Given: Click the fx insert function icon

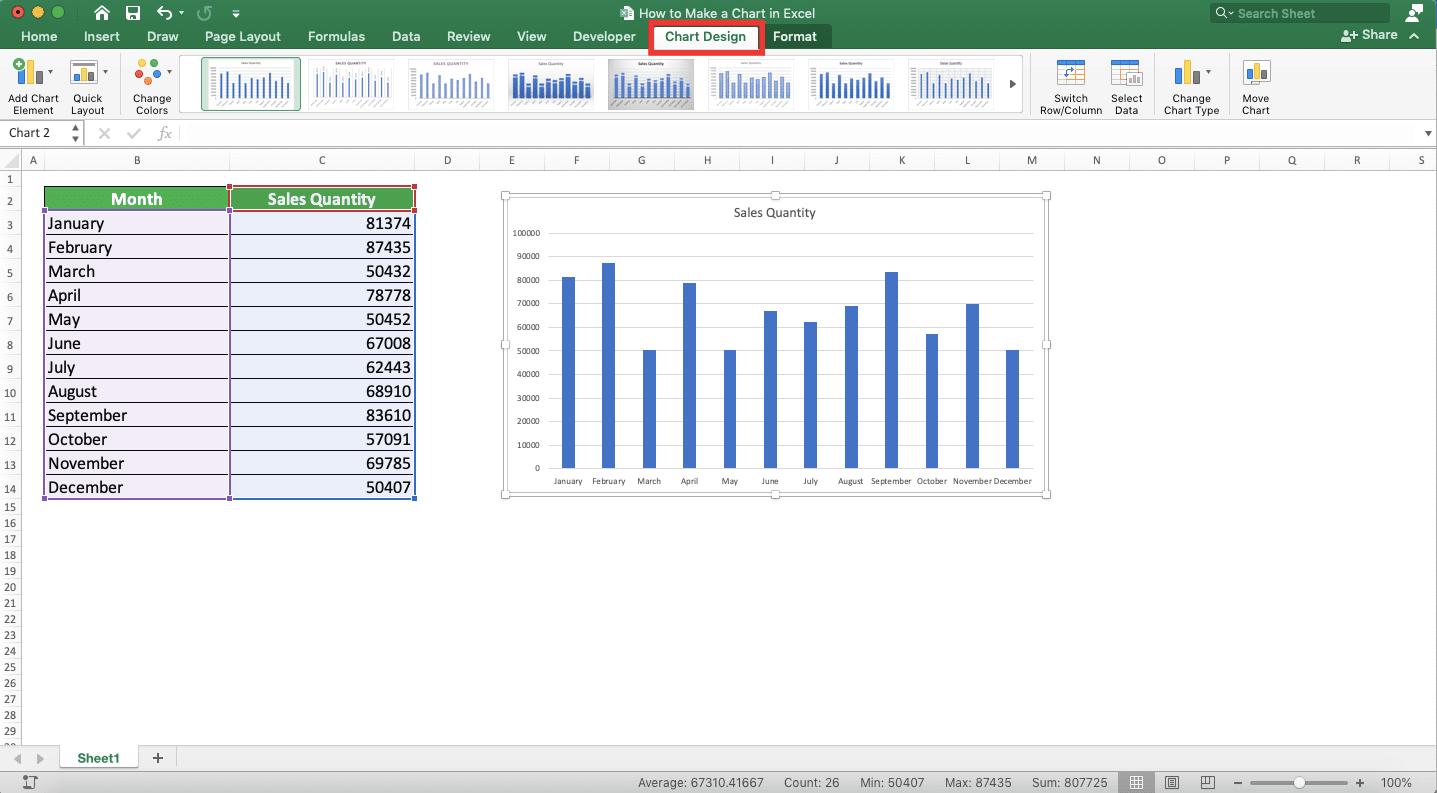Looking at the screenshot, I should point(165,133).
